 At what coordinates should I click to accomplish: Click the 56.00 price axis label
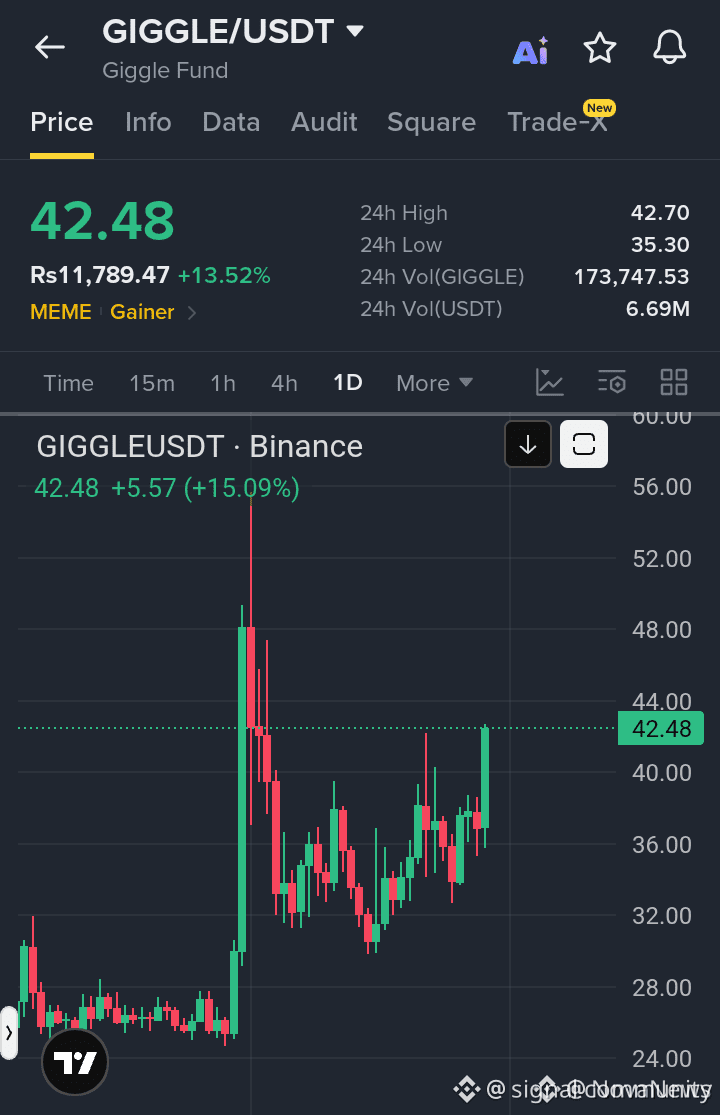[662, 487]
